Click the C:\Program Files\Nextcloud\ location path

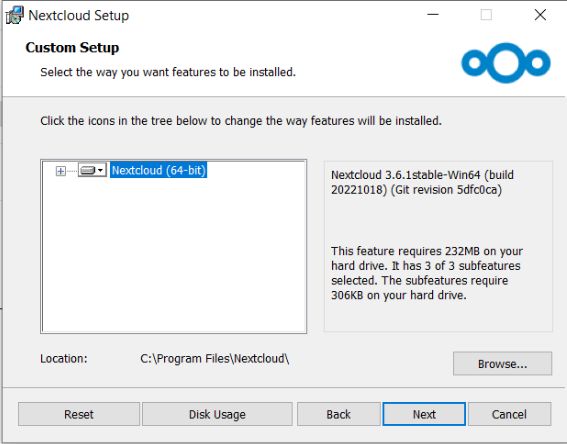pyautogui.click(x=215, y=359)
